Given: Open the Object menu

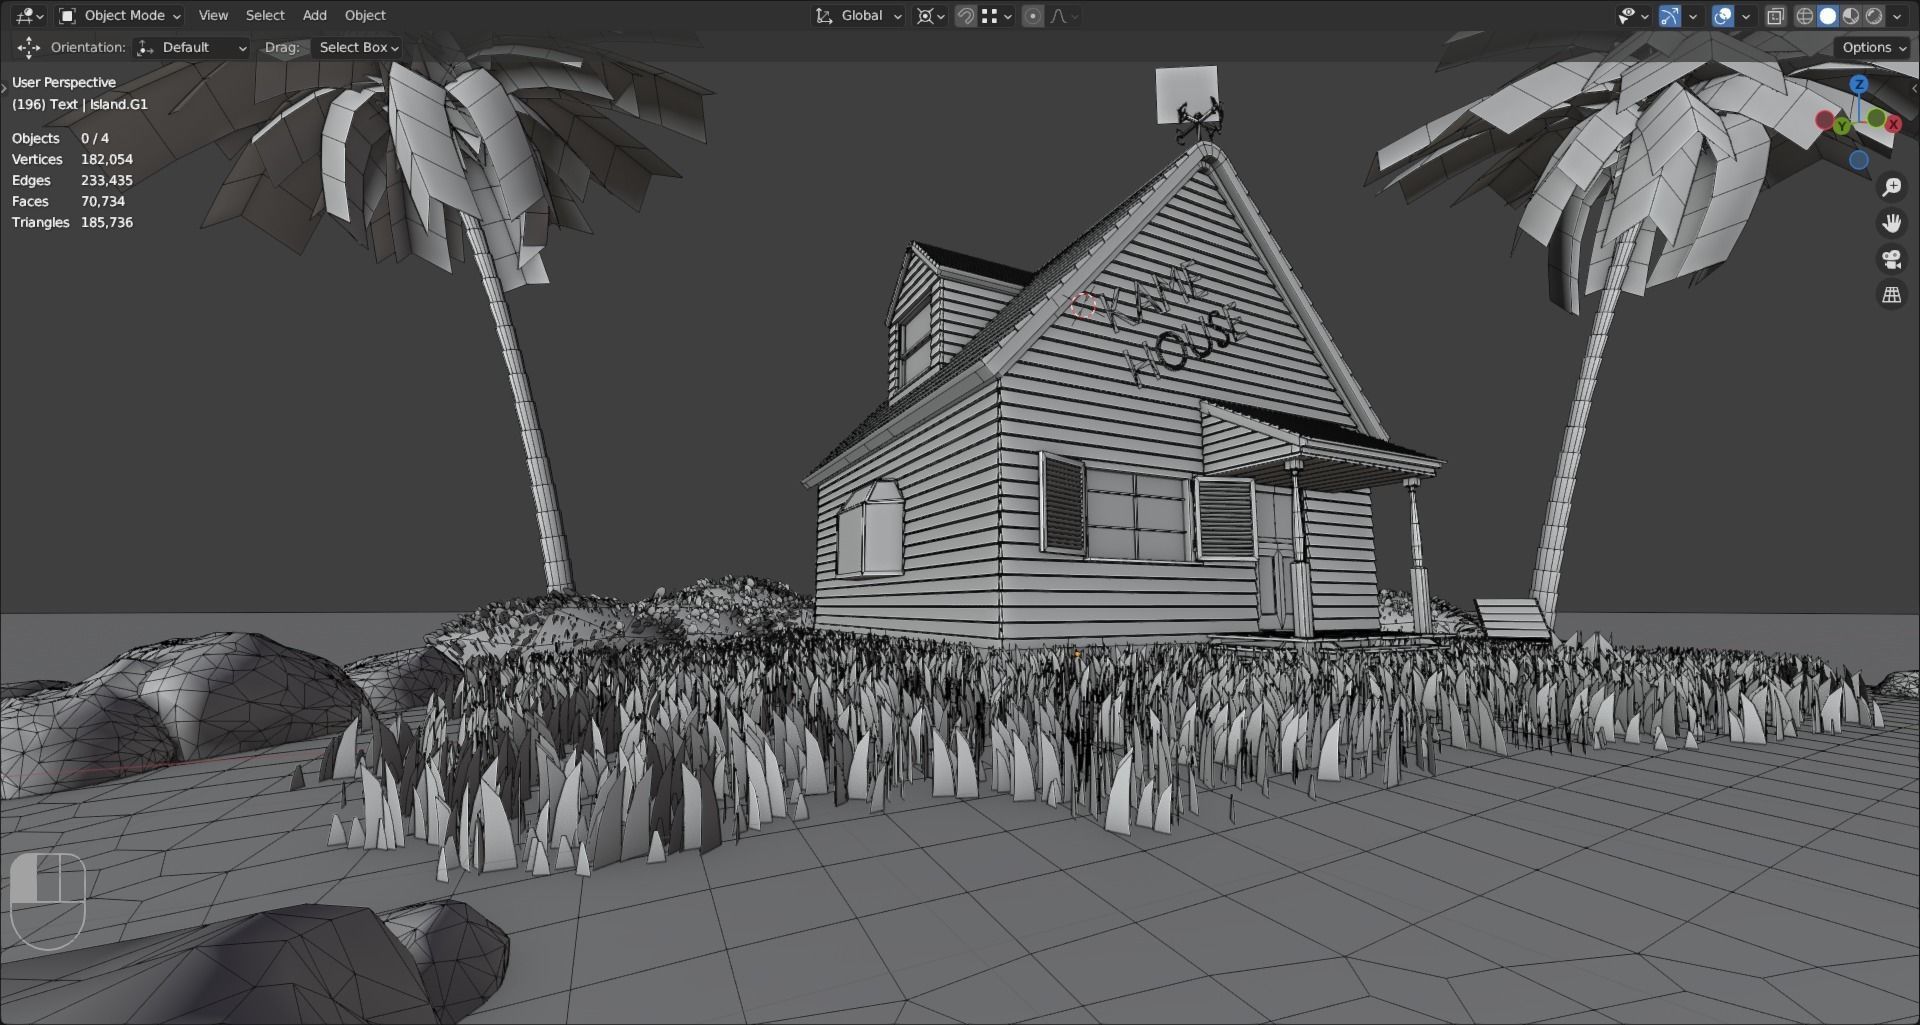Looking at the screenshot, I should click(x=365, y=15).
